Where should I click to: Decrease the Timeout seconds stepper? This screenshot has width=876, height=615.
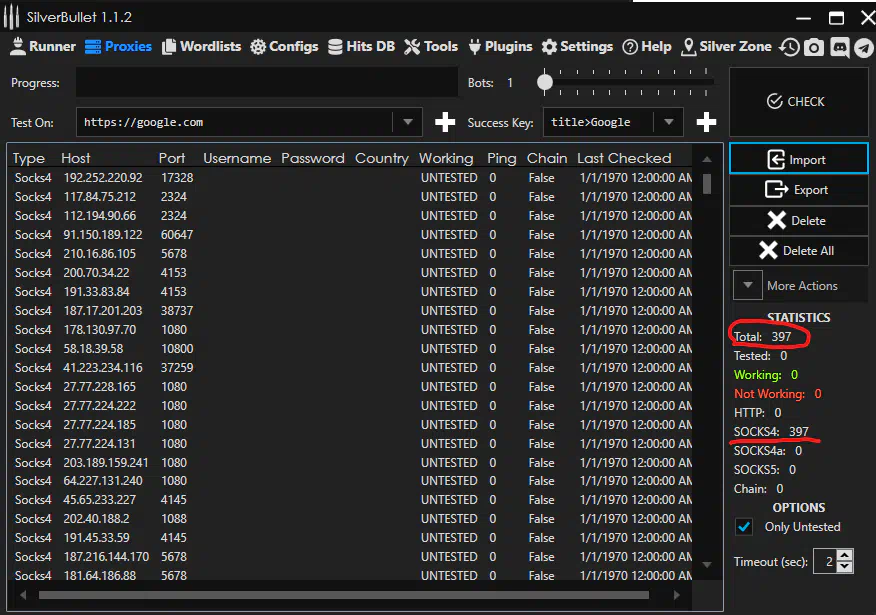pyautogui.click(x=845, y=566)
